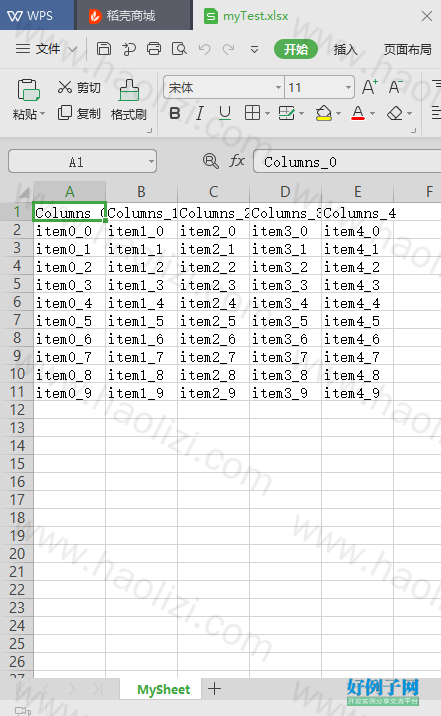Toggle Italic formatting

tap(200, 113)
